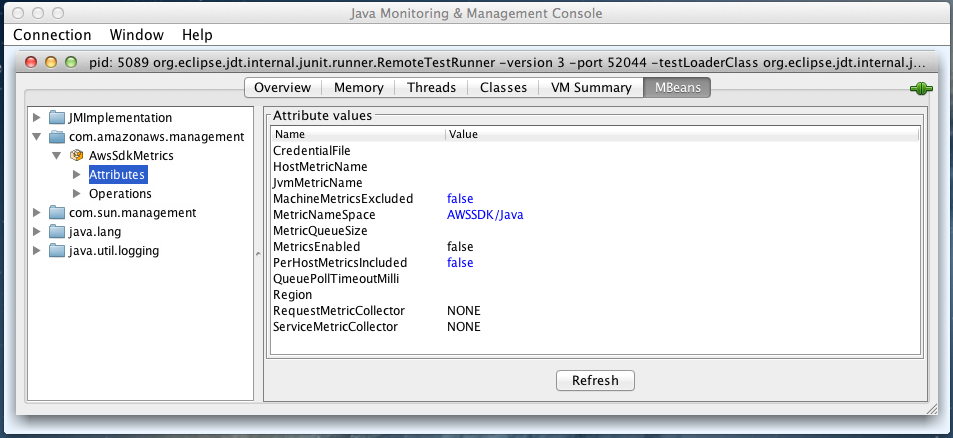Switch to the Overview tab
This screenshot has height=438, width=953.
click(x=283, y=87)
